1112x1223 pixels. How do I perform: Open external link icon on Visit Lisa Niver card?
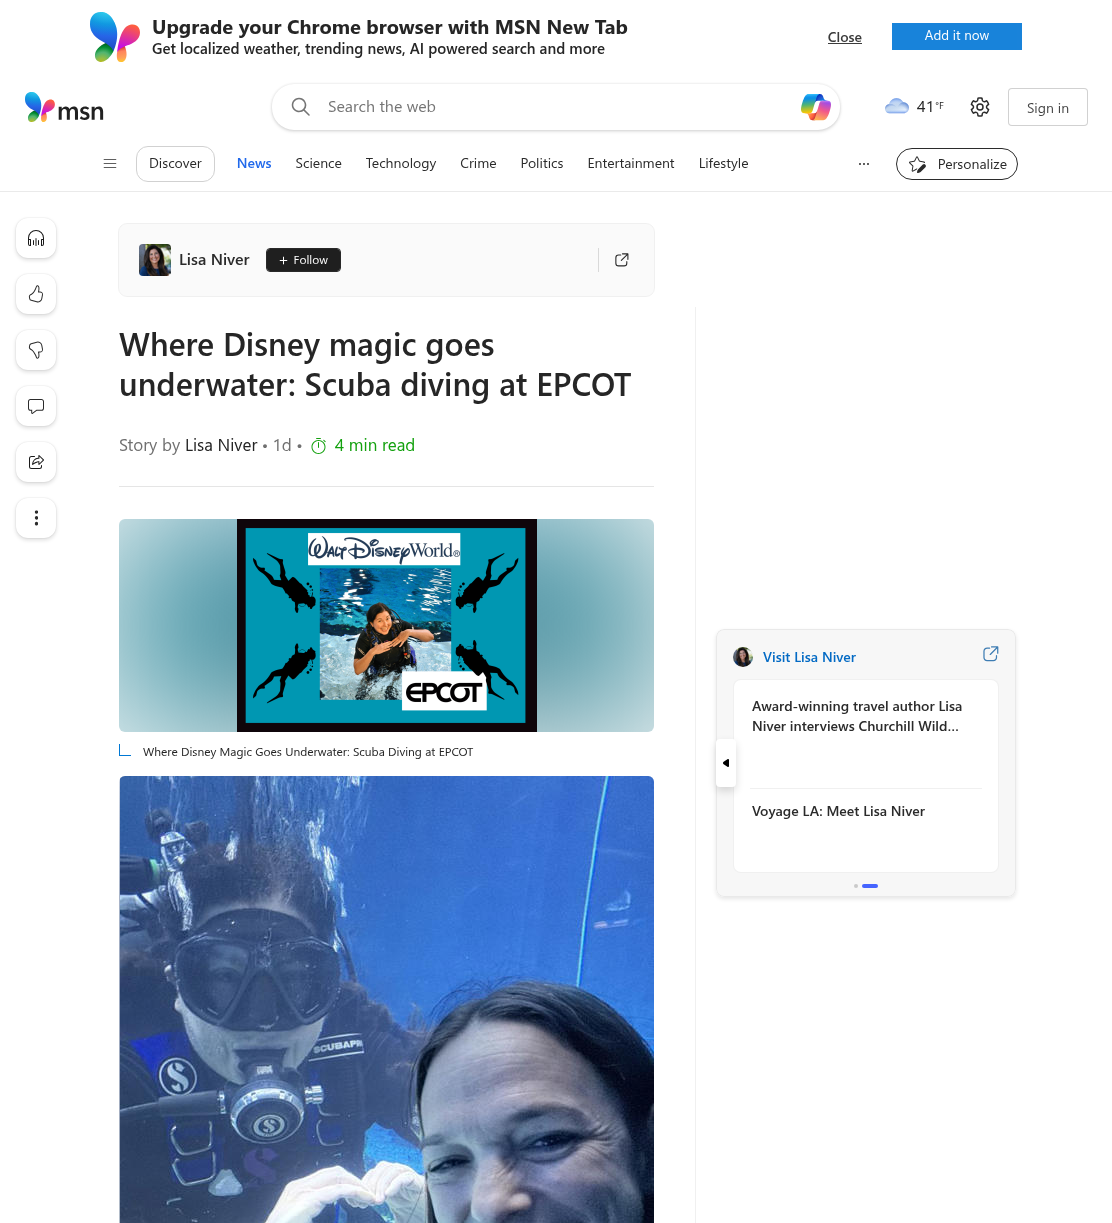(x=991, y=654)
